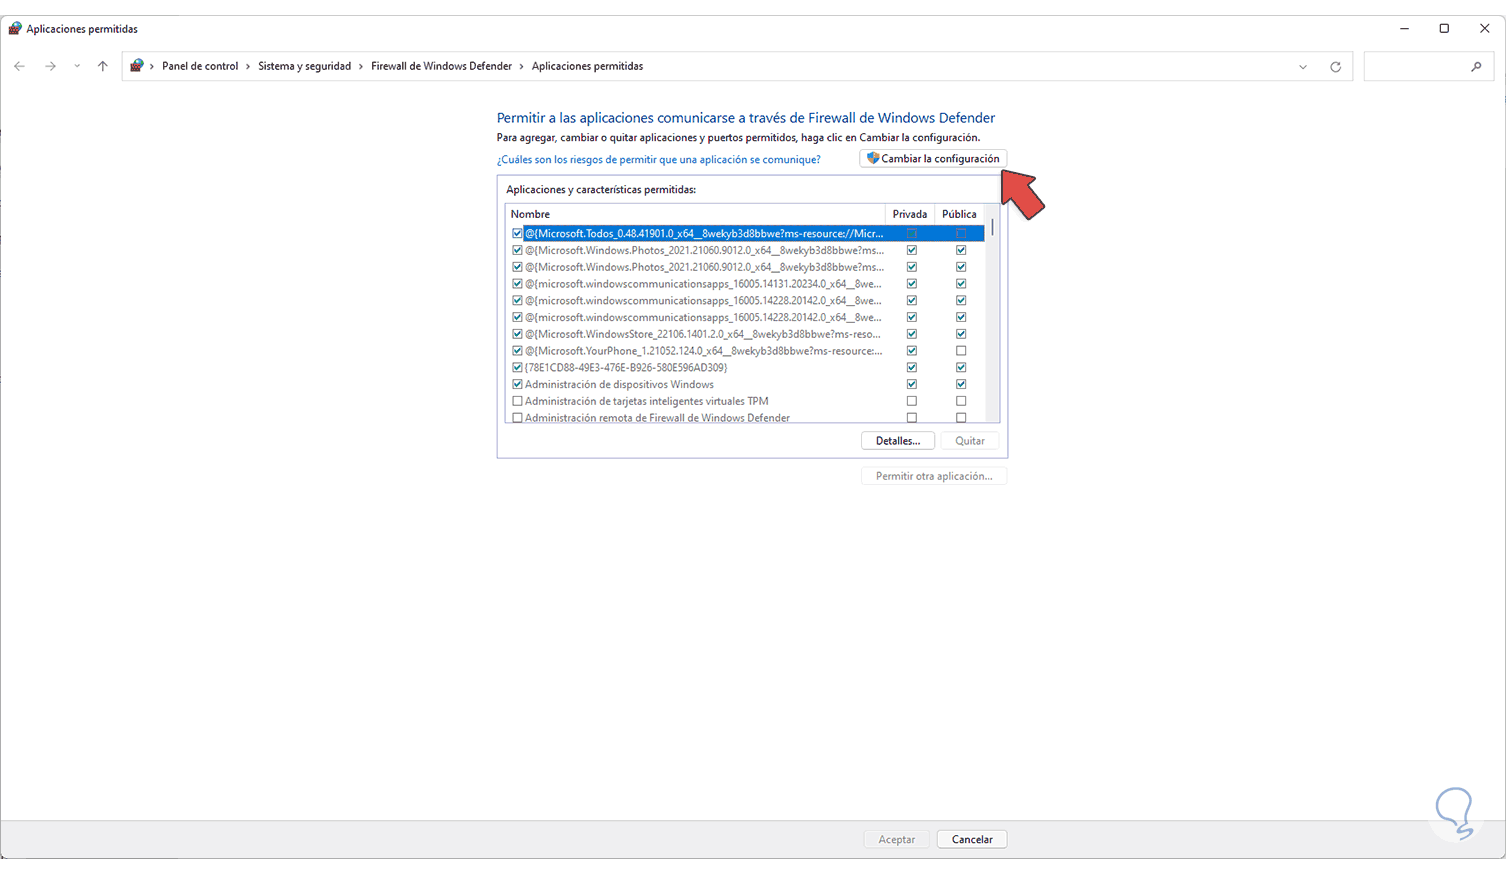Viewport: 1506px width, 875px height.
Task: Uncheck Pública for the Microsoft.WindowsStore row
Action: [x=961, y=334]
